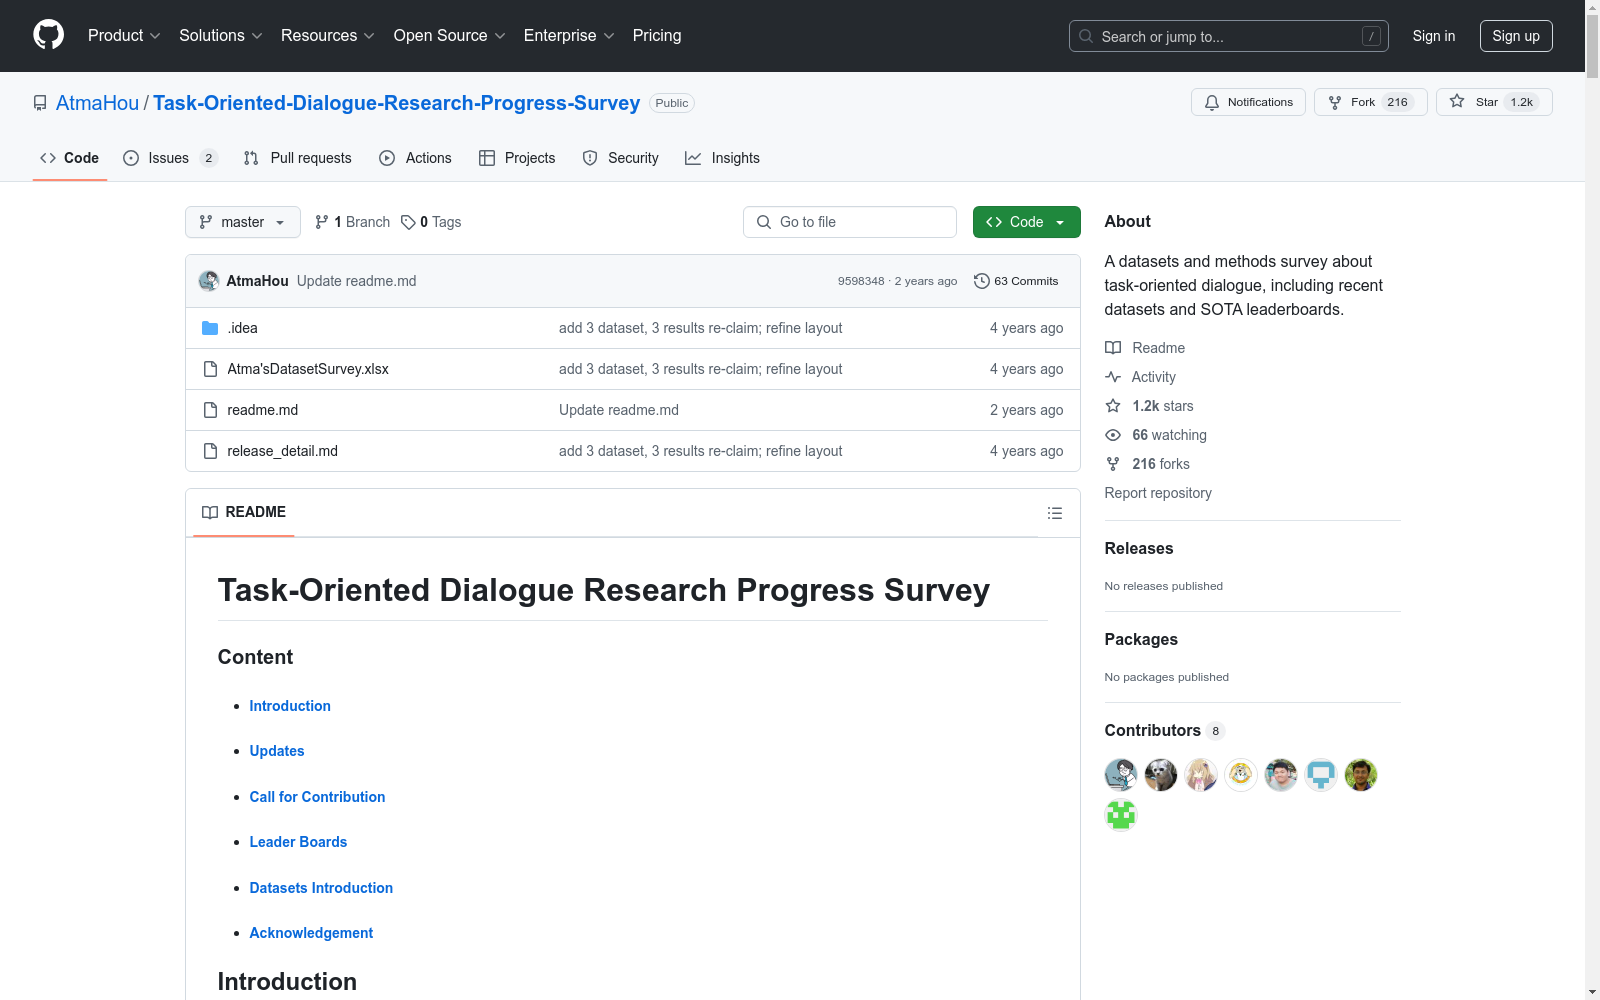Click the Sign in link
Image resolution: width=1600 pixels, height=1000 pixels.
pos(1434,36)
